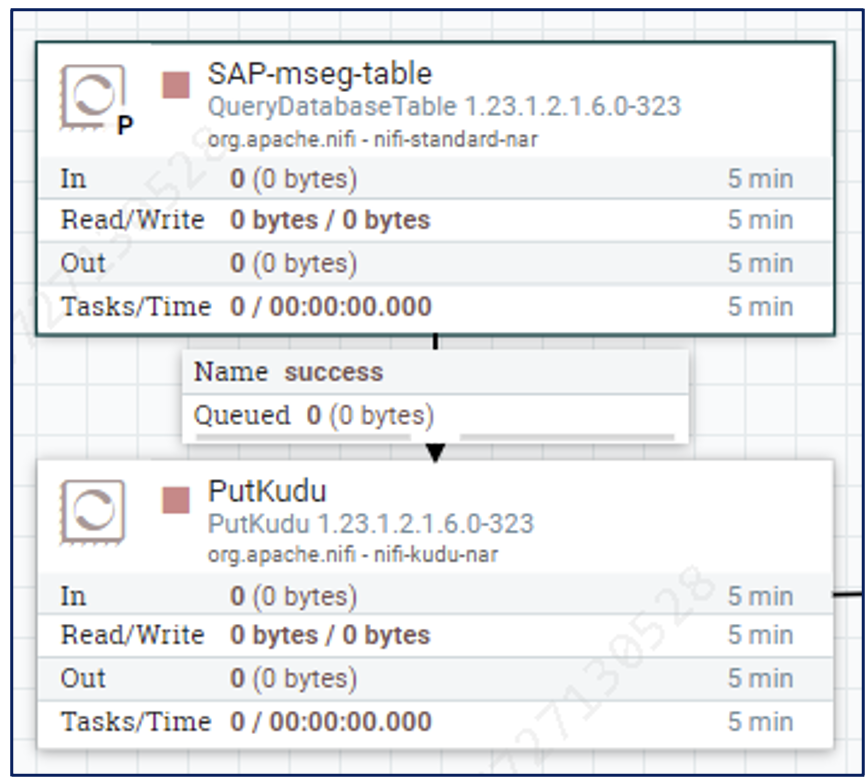Click 5 min beside PutKudu Tasks/Time
868x778 pixels.
tap(761, 722)
